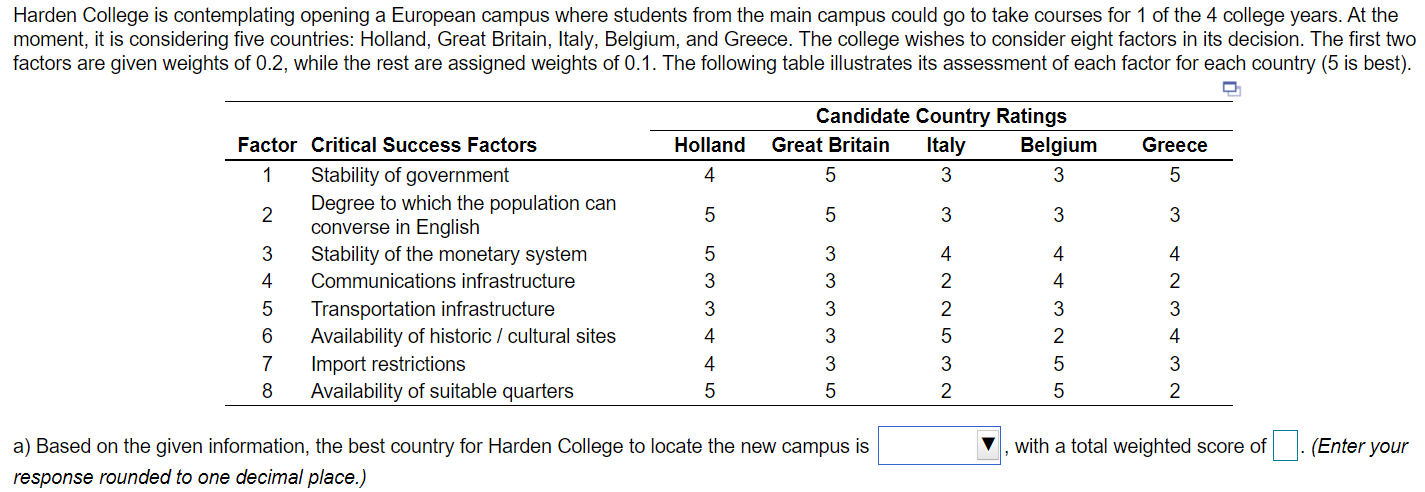Click the Candidate Country Ratings heading
1425x492 pixels.
pos(941,116)
